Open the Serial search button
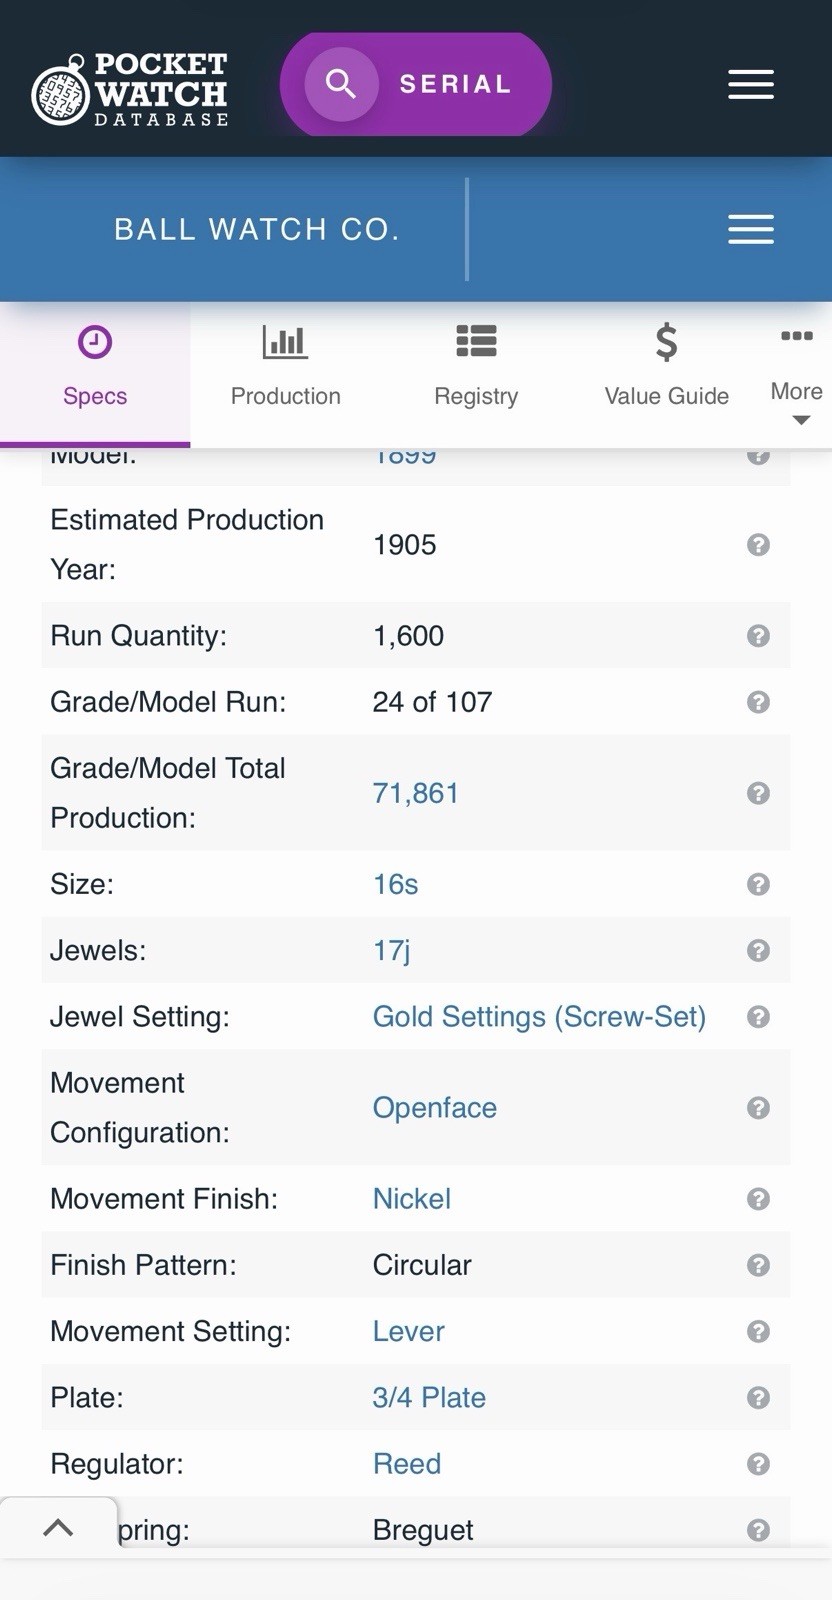 [x=416, y=84]
